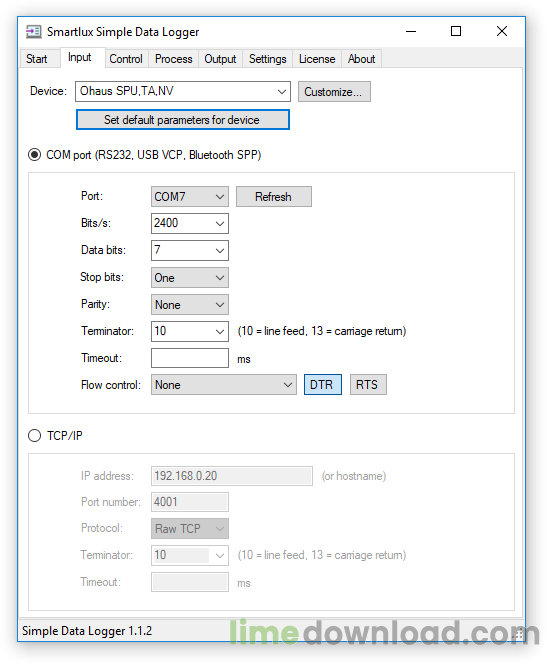Click the status text Simple Data Logger 1.1.2

(87, 631)
